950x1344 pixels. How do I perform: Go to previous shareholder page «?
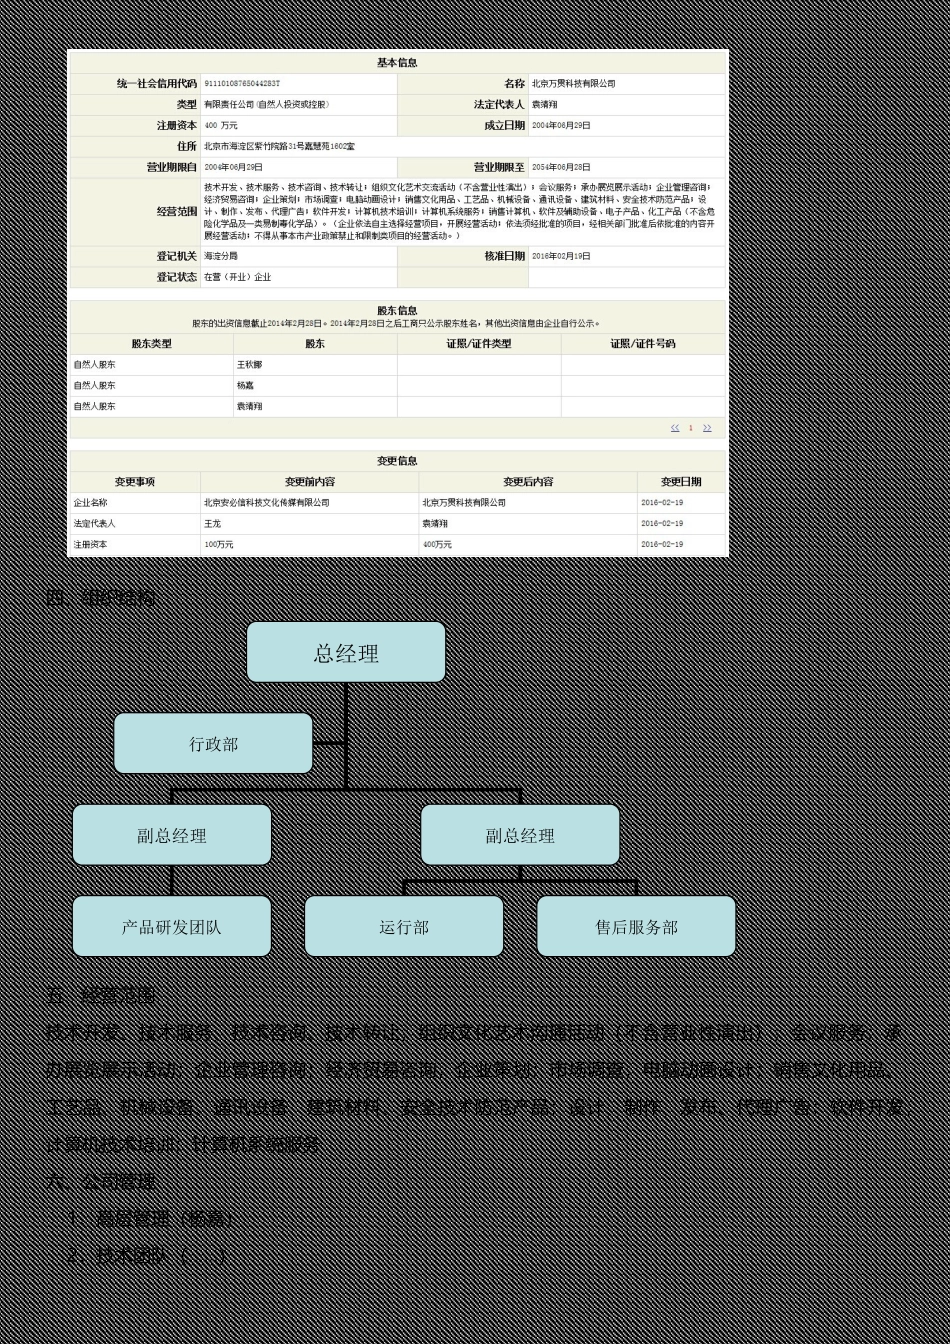coord(675,428)
